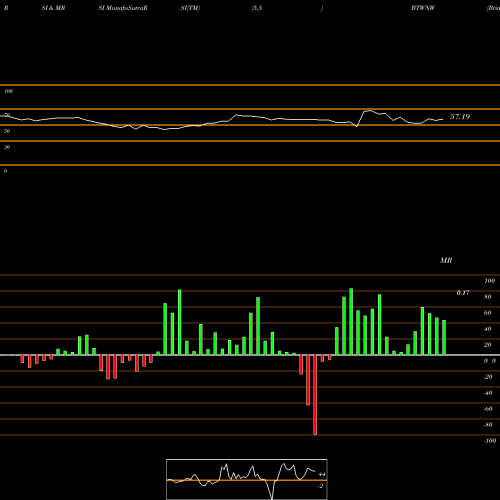
Task: Click the MR label above the bar chart
Action: coord(446,260)
